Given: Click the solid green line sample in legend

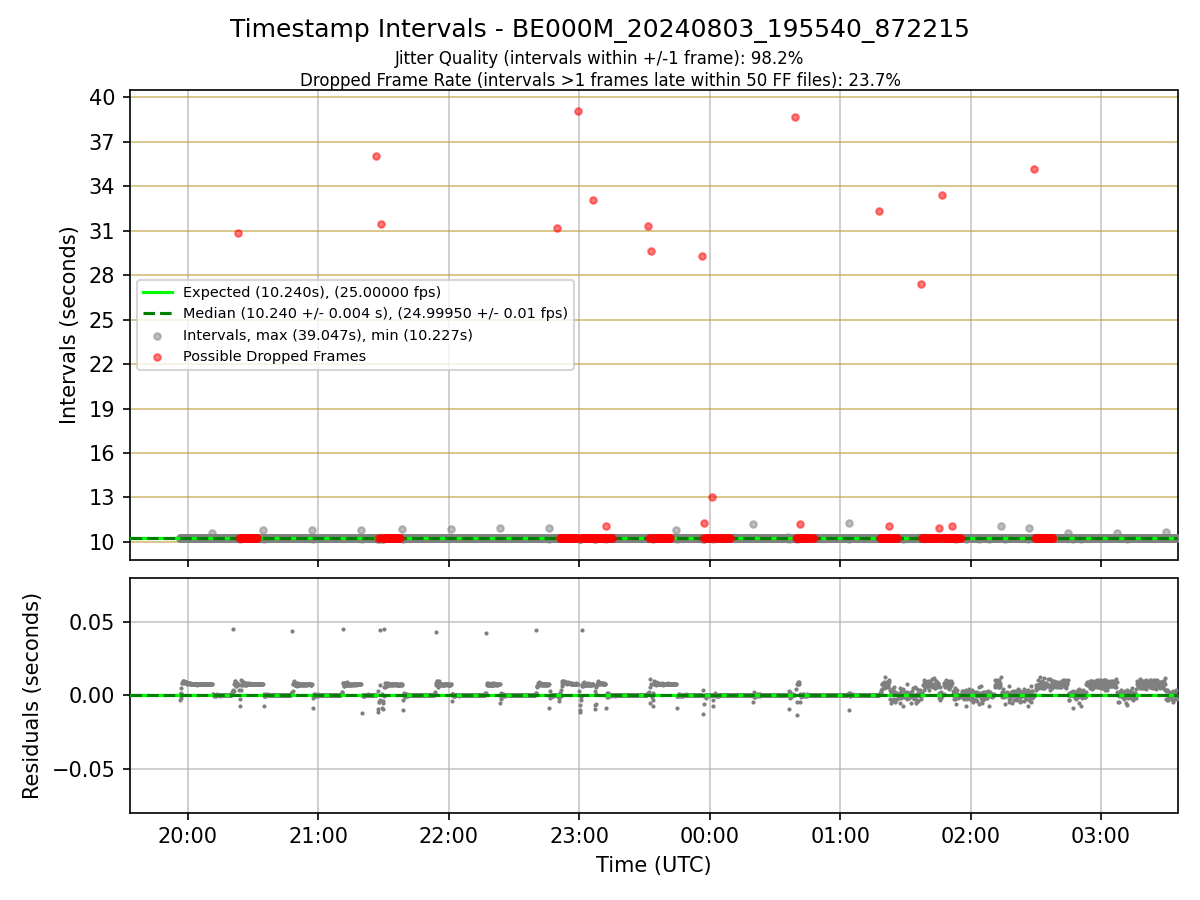Looking at the screenshot, I should tap(158, 292).
